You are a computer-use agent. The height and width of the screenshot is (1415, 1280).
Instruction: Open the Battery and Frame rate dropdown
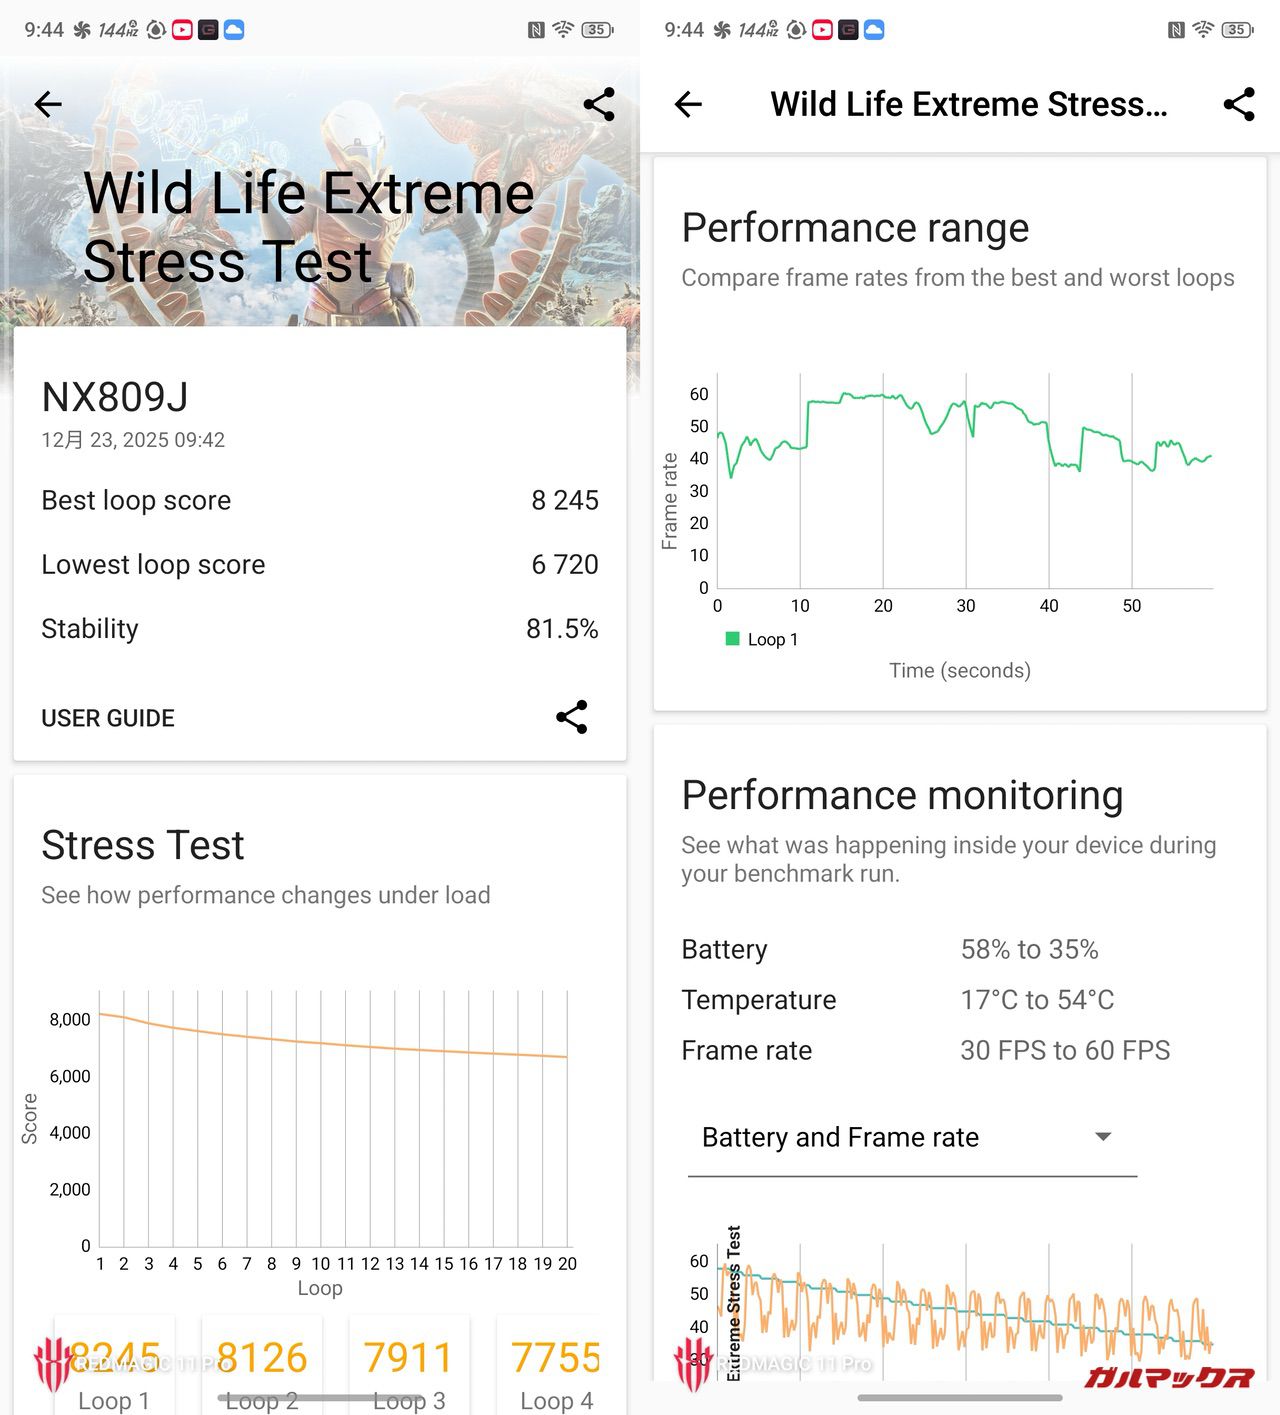tap(911, 1138)
